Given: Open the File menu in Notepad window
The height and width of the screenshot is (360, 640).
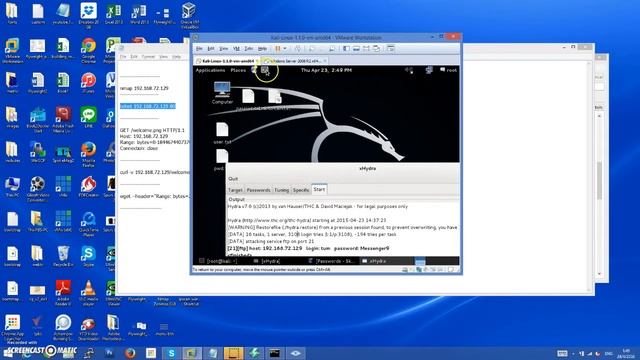Looking at the screenshot, I should point(123,57).
